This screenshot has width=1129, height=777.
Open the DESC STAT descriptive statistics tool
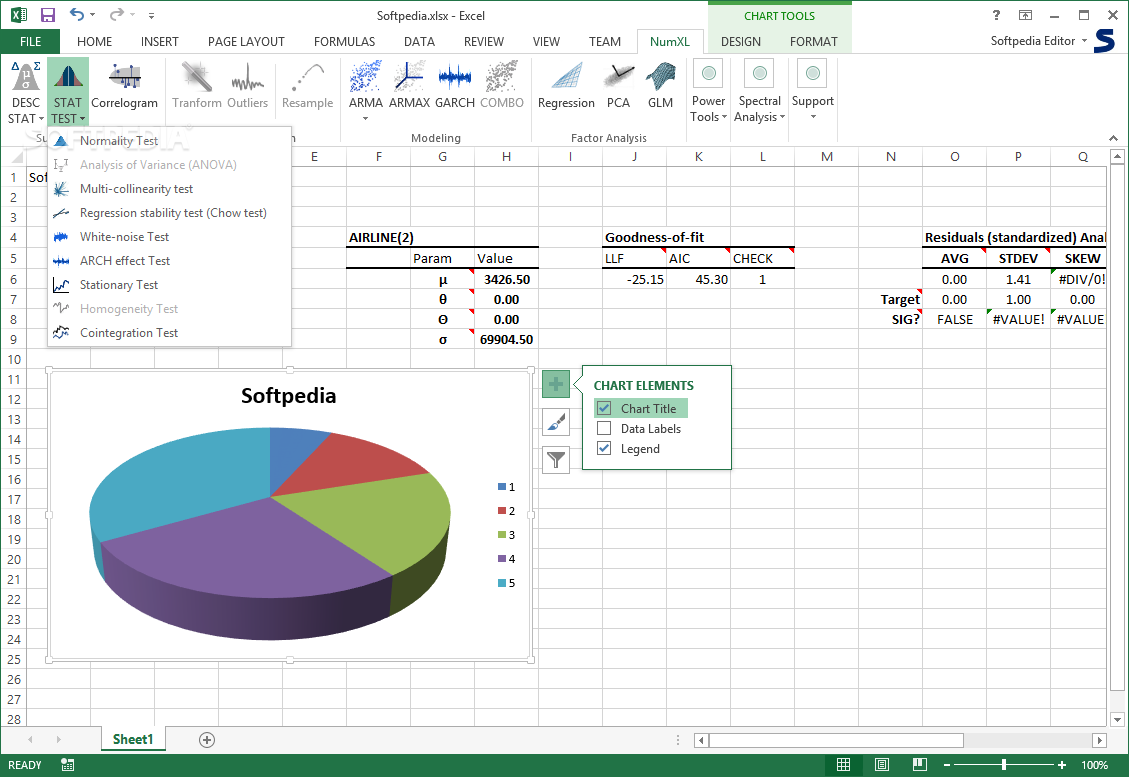(x=26, y=92)
